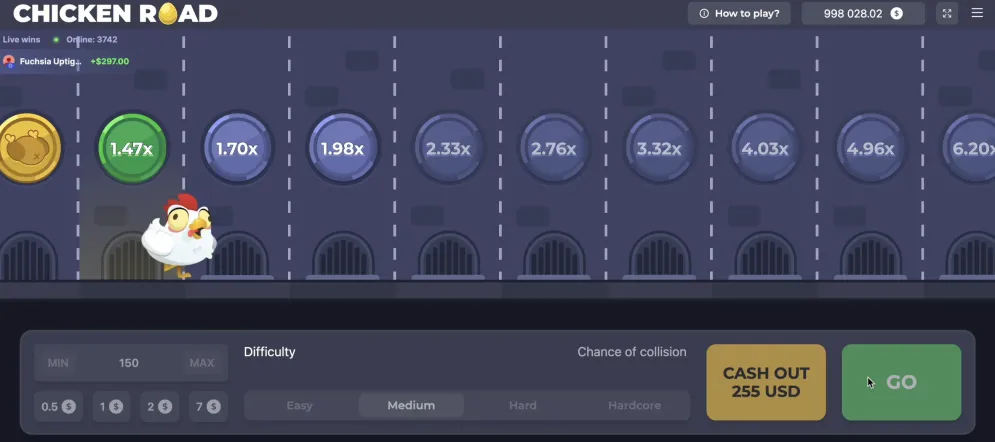The width and height of the screenshot is (995, 442).
Task: Choose the 2 dollar quick bet
Action: [159, 406]
